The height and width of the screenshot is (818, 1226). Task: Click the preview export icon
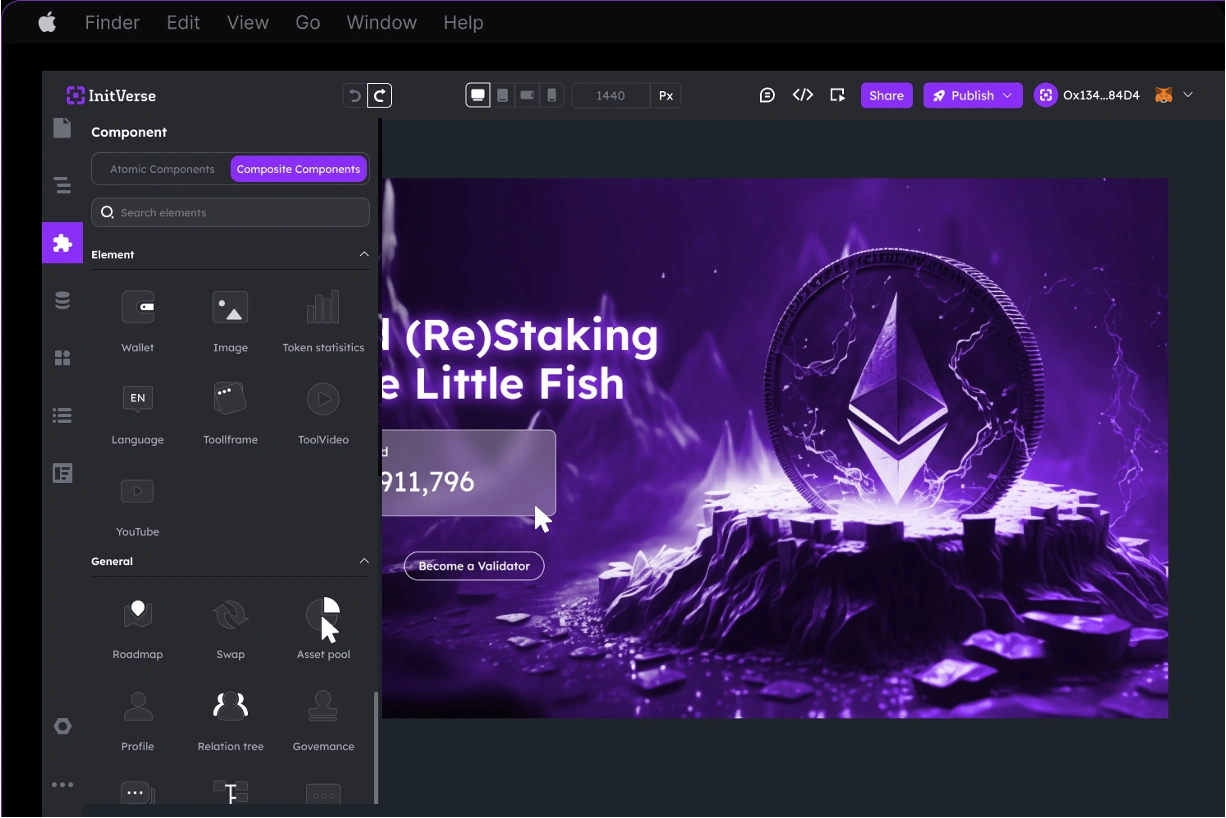tap(838, 96)
